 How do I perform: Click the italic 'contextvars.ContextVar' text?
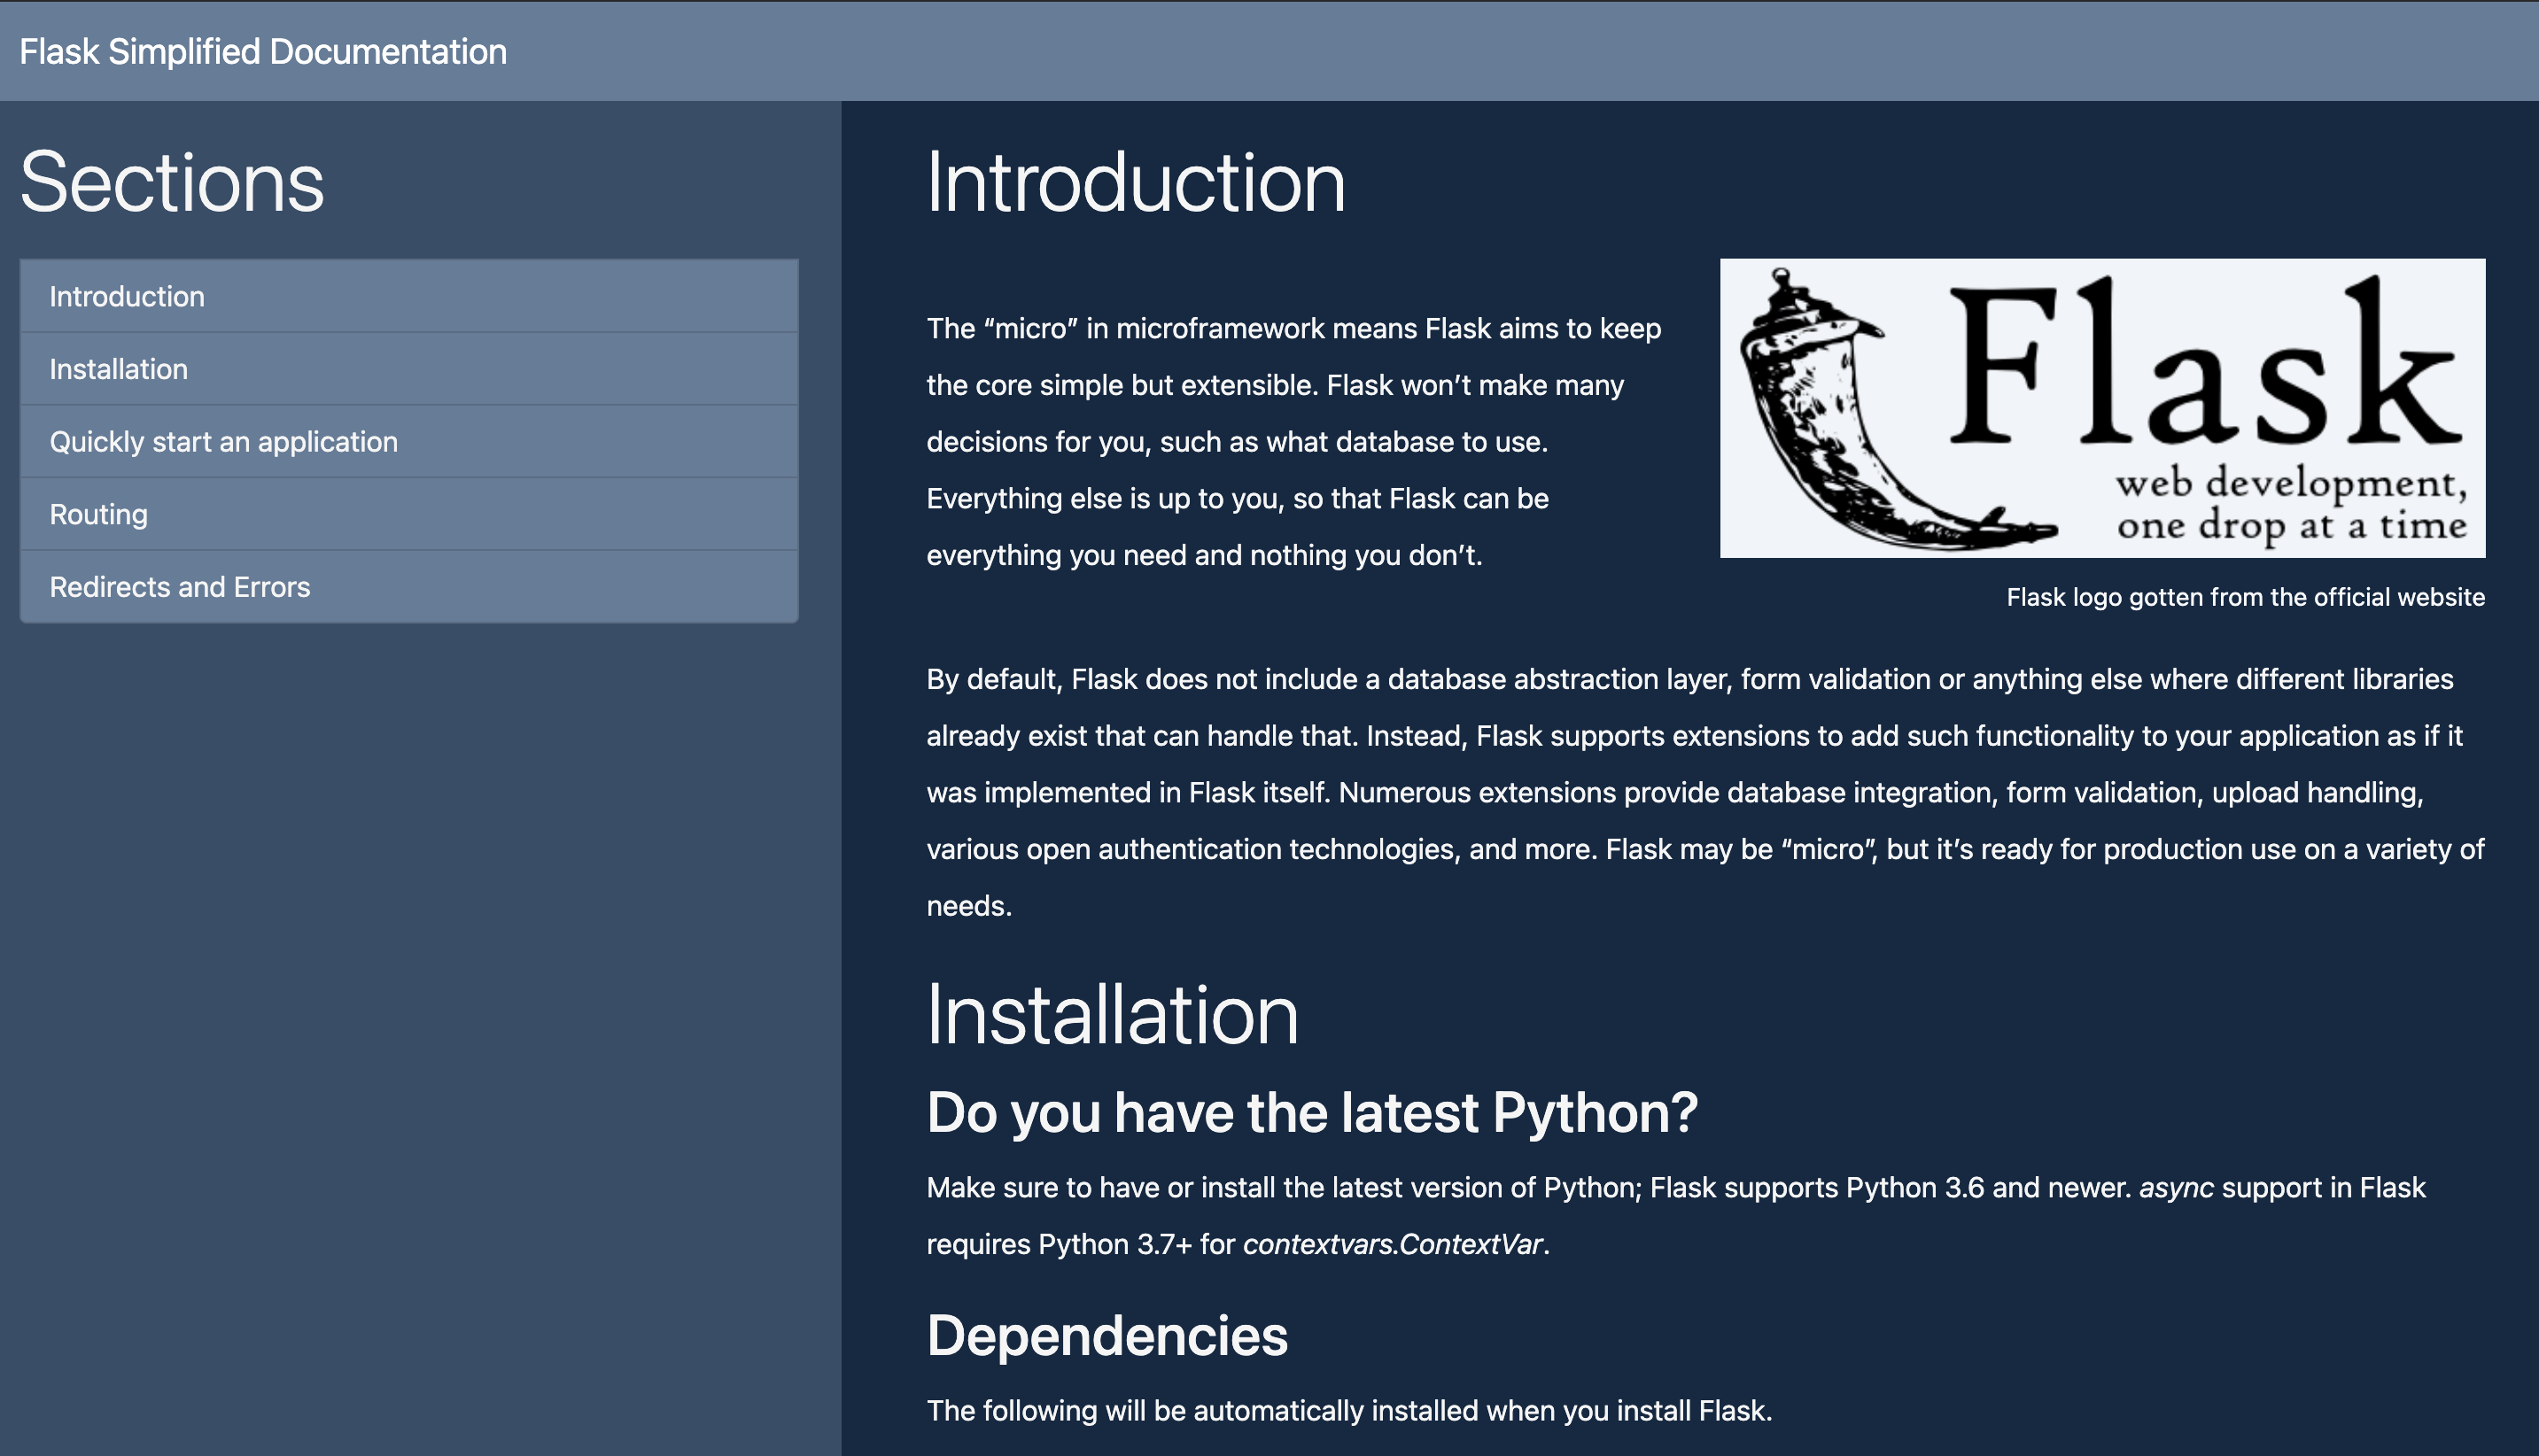coord(1393,1244)
